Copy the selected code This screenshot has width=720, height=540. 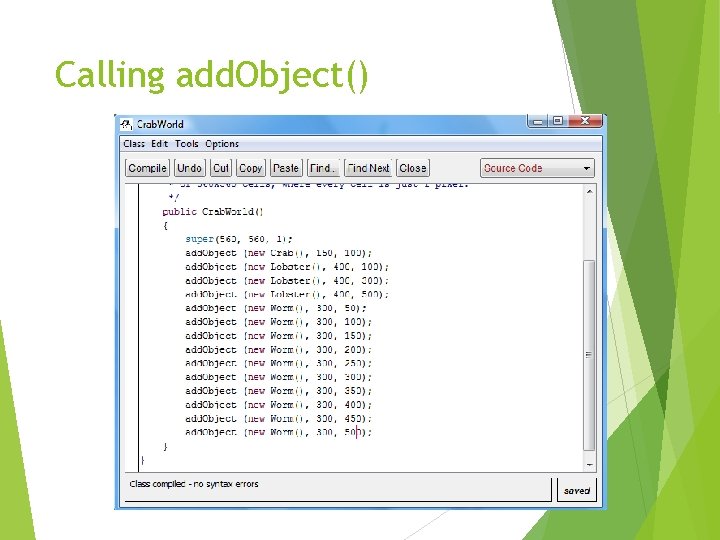[x=250, y=168]
